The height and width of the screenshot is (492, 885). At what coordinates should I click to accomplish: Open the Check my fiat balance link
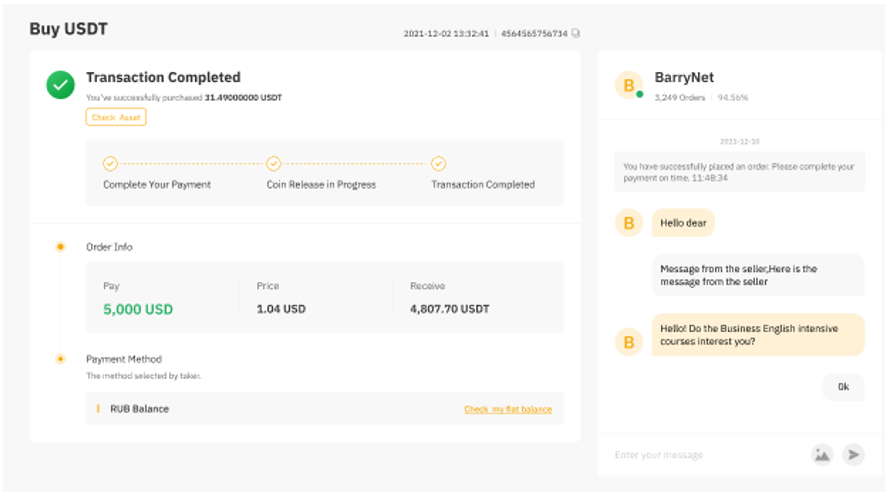(x=507, y=409)
